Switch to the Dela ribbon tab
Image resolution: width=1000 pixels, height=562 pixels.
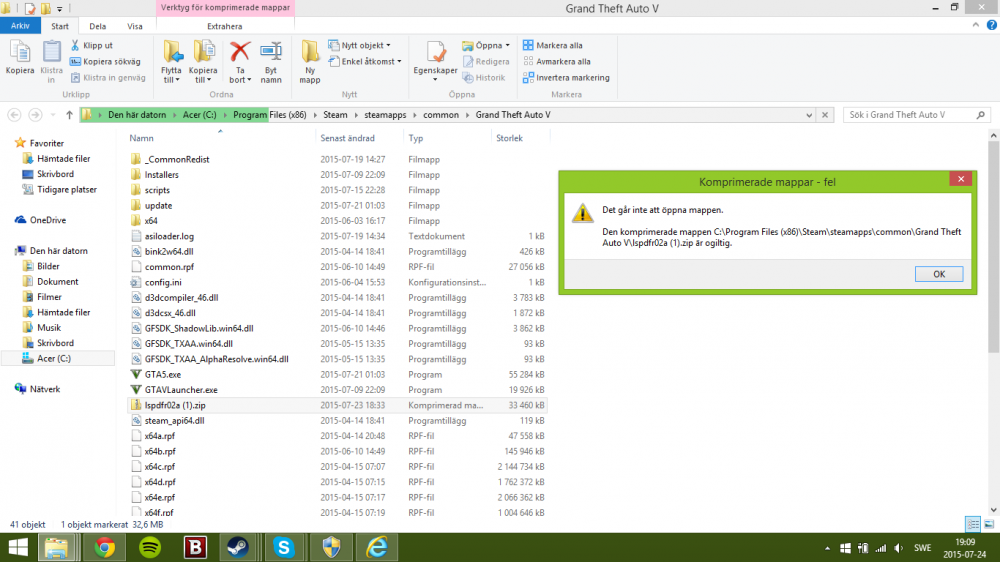pyautogui.click(x=98, y=26)
